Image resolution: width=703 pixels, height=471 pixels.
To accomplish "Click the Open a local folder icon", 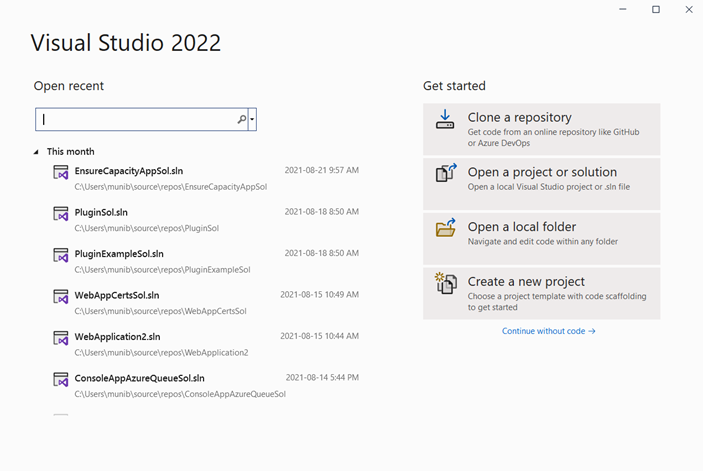I will point(446,228).
